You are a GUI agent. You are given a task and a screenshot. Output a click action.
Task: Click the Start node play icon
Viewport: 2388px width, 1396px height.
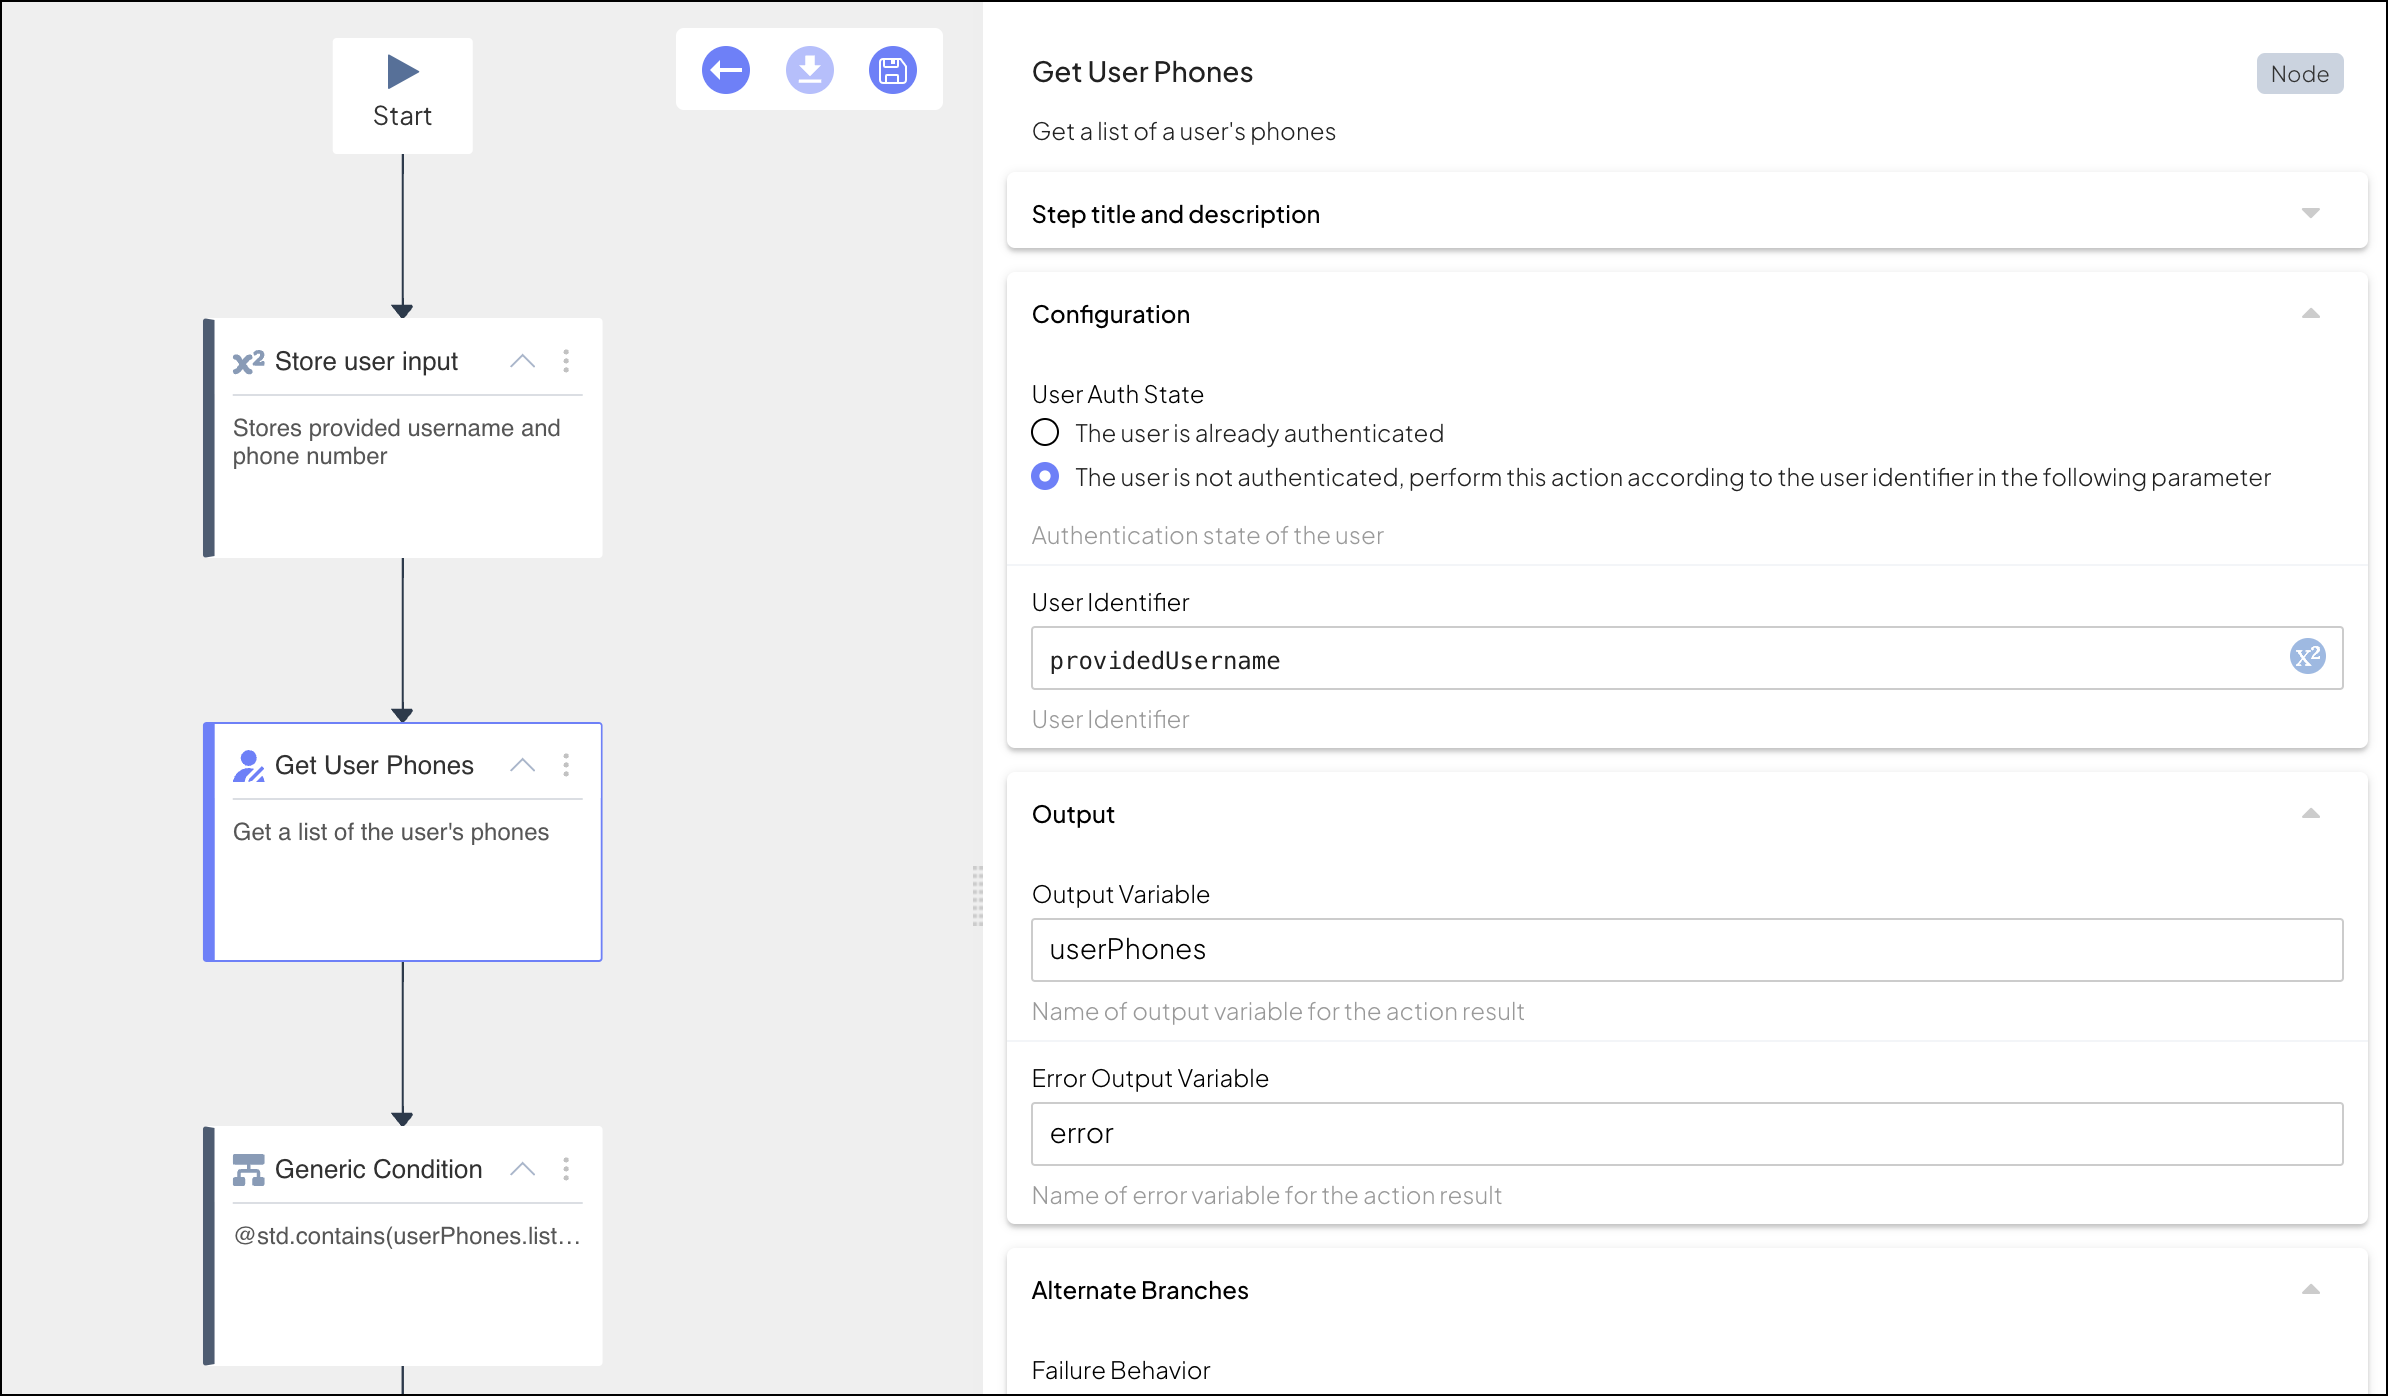402,72
